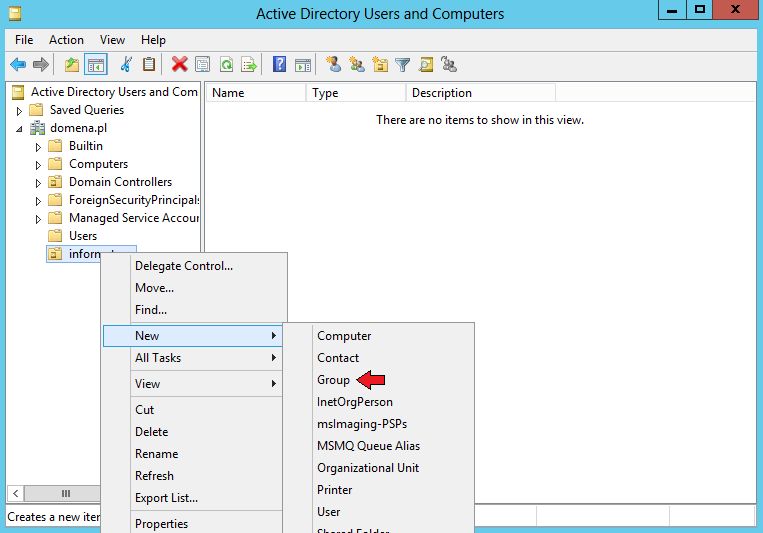The image size is (763, 533).
Task: Click the application icon in title bar
Action: click(x=15, y=13)
